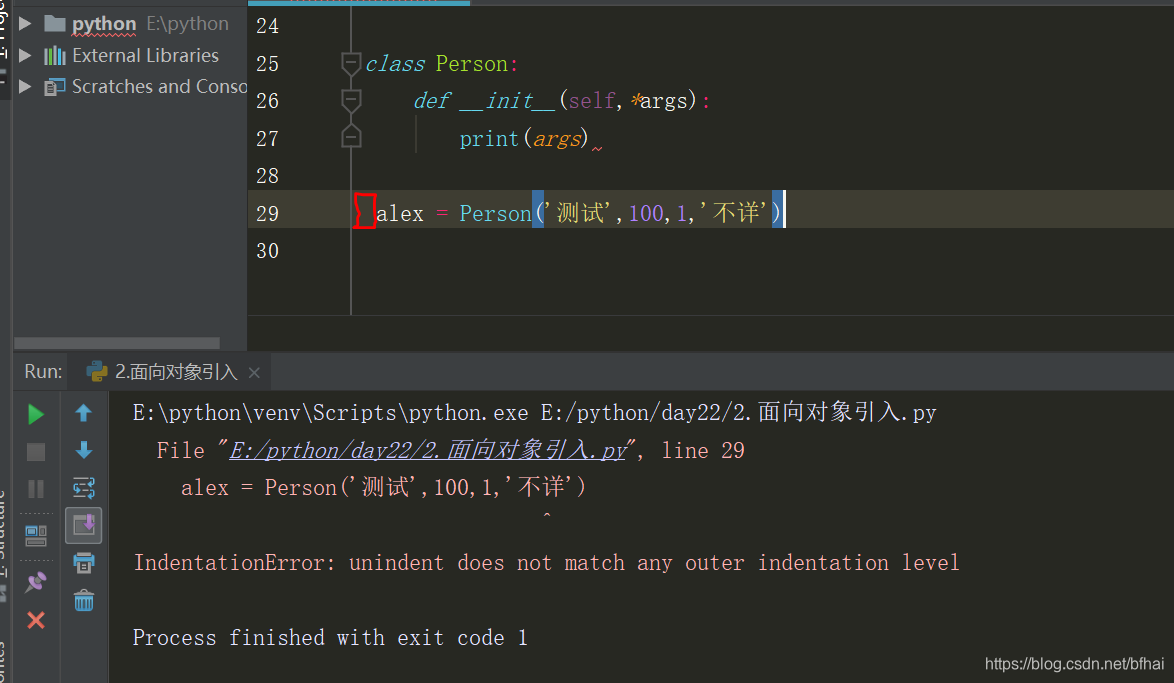Image resolution: width=1174 pixels, height=683 pixels.
Task: Stop the running process
Action: pos(35,451)
